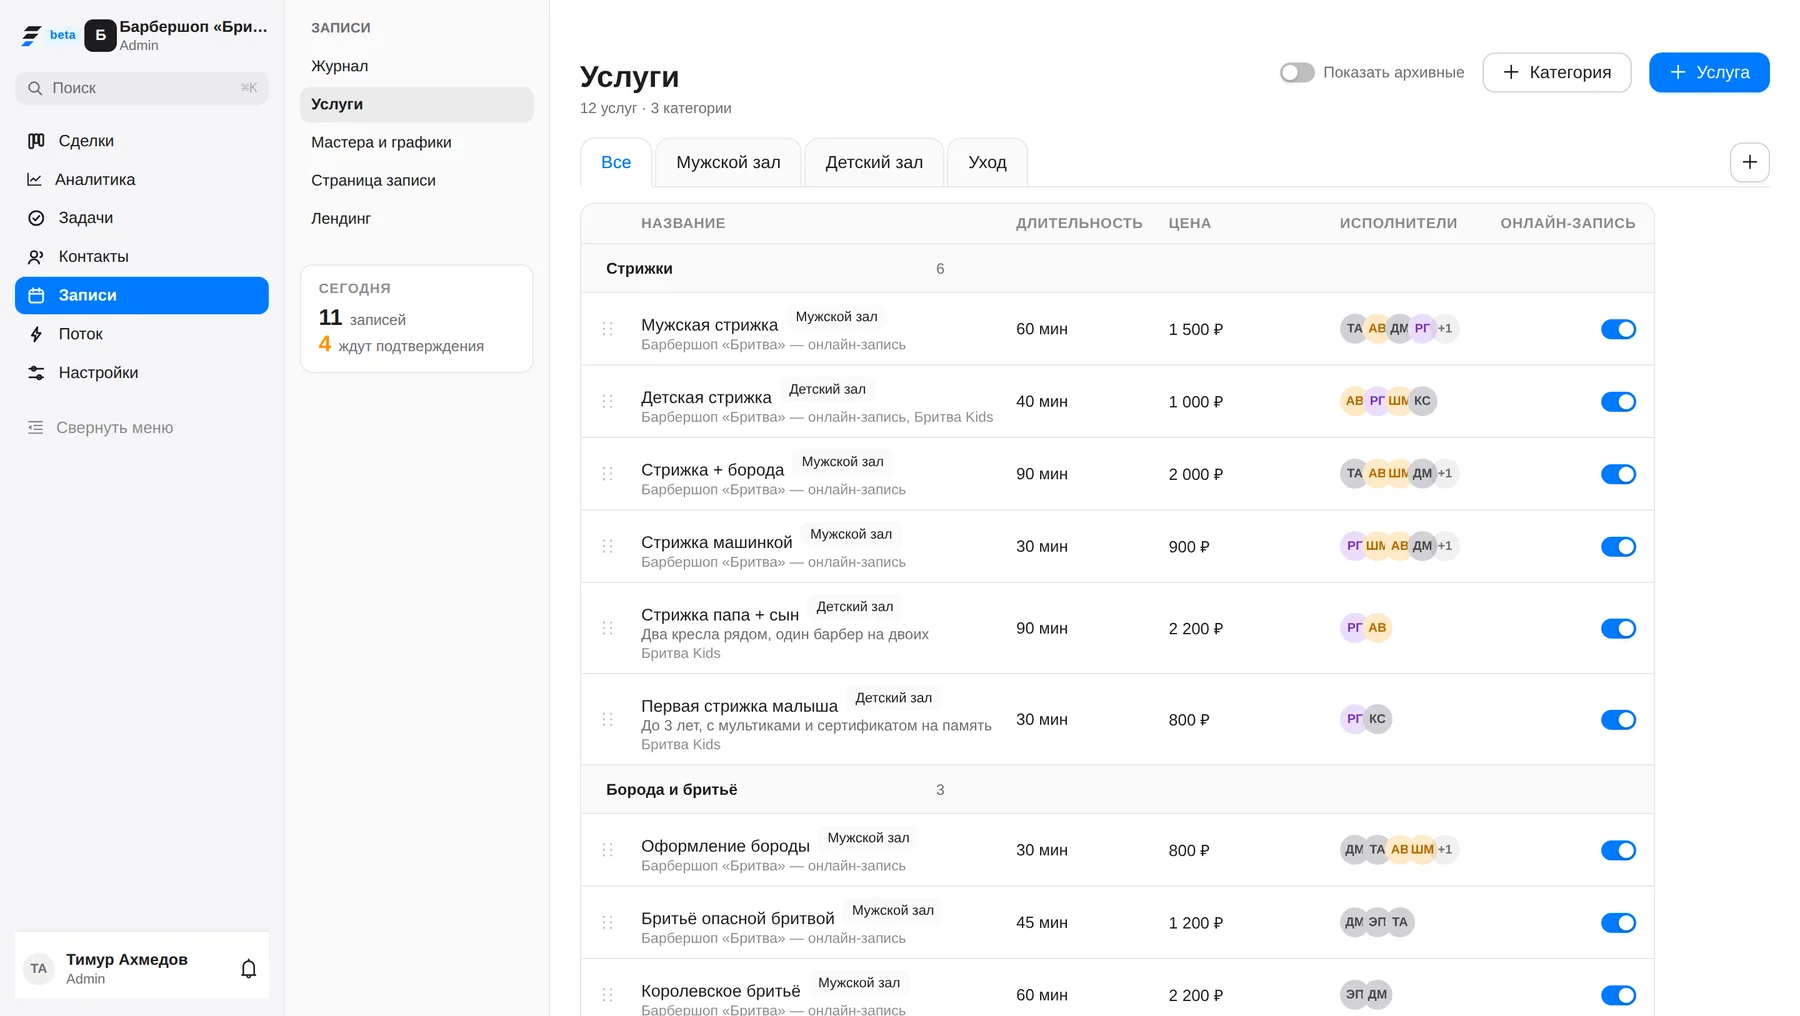Open today's 11 записей summary card
Viewport: 1800px width, 1016px height.
(417, 318)
